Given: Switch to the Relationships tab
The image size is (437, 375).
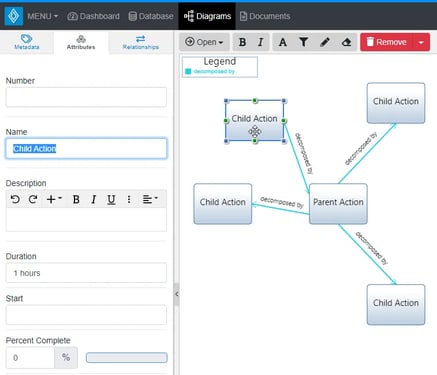Looking at the screenshot, I should (x=140, y=42).
